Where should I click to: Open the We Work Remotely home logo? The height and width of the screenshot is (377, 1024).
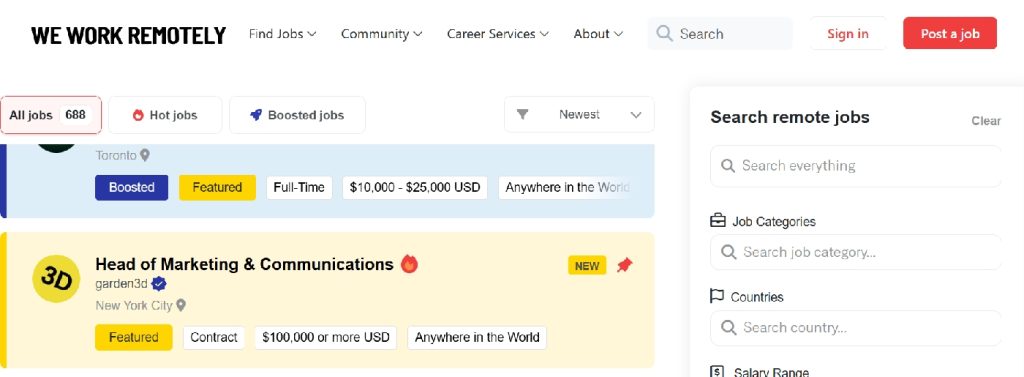click(128, 35)
